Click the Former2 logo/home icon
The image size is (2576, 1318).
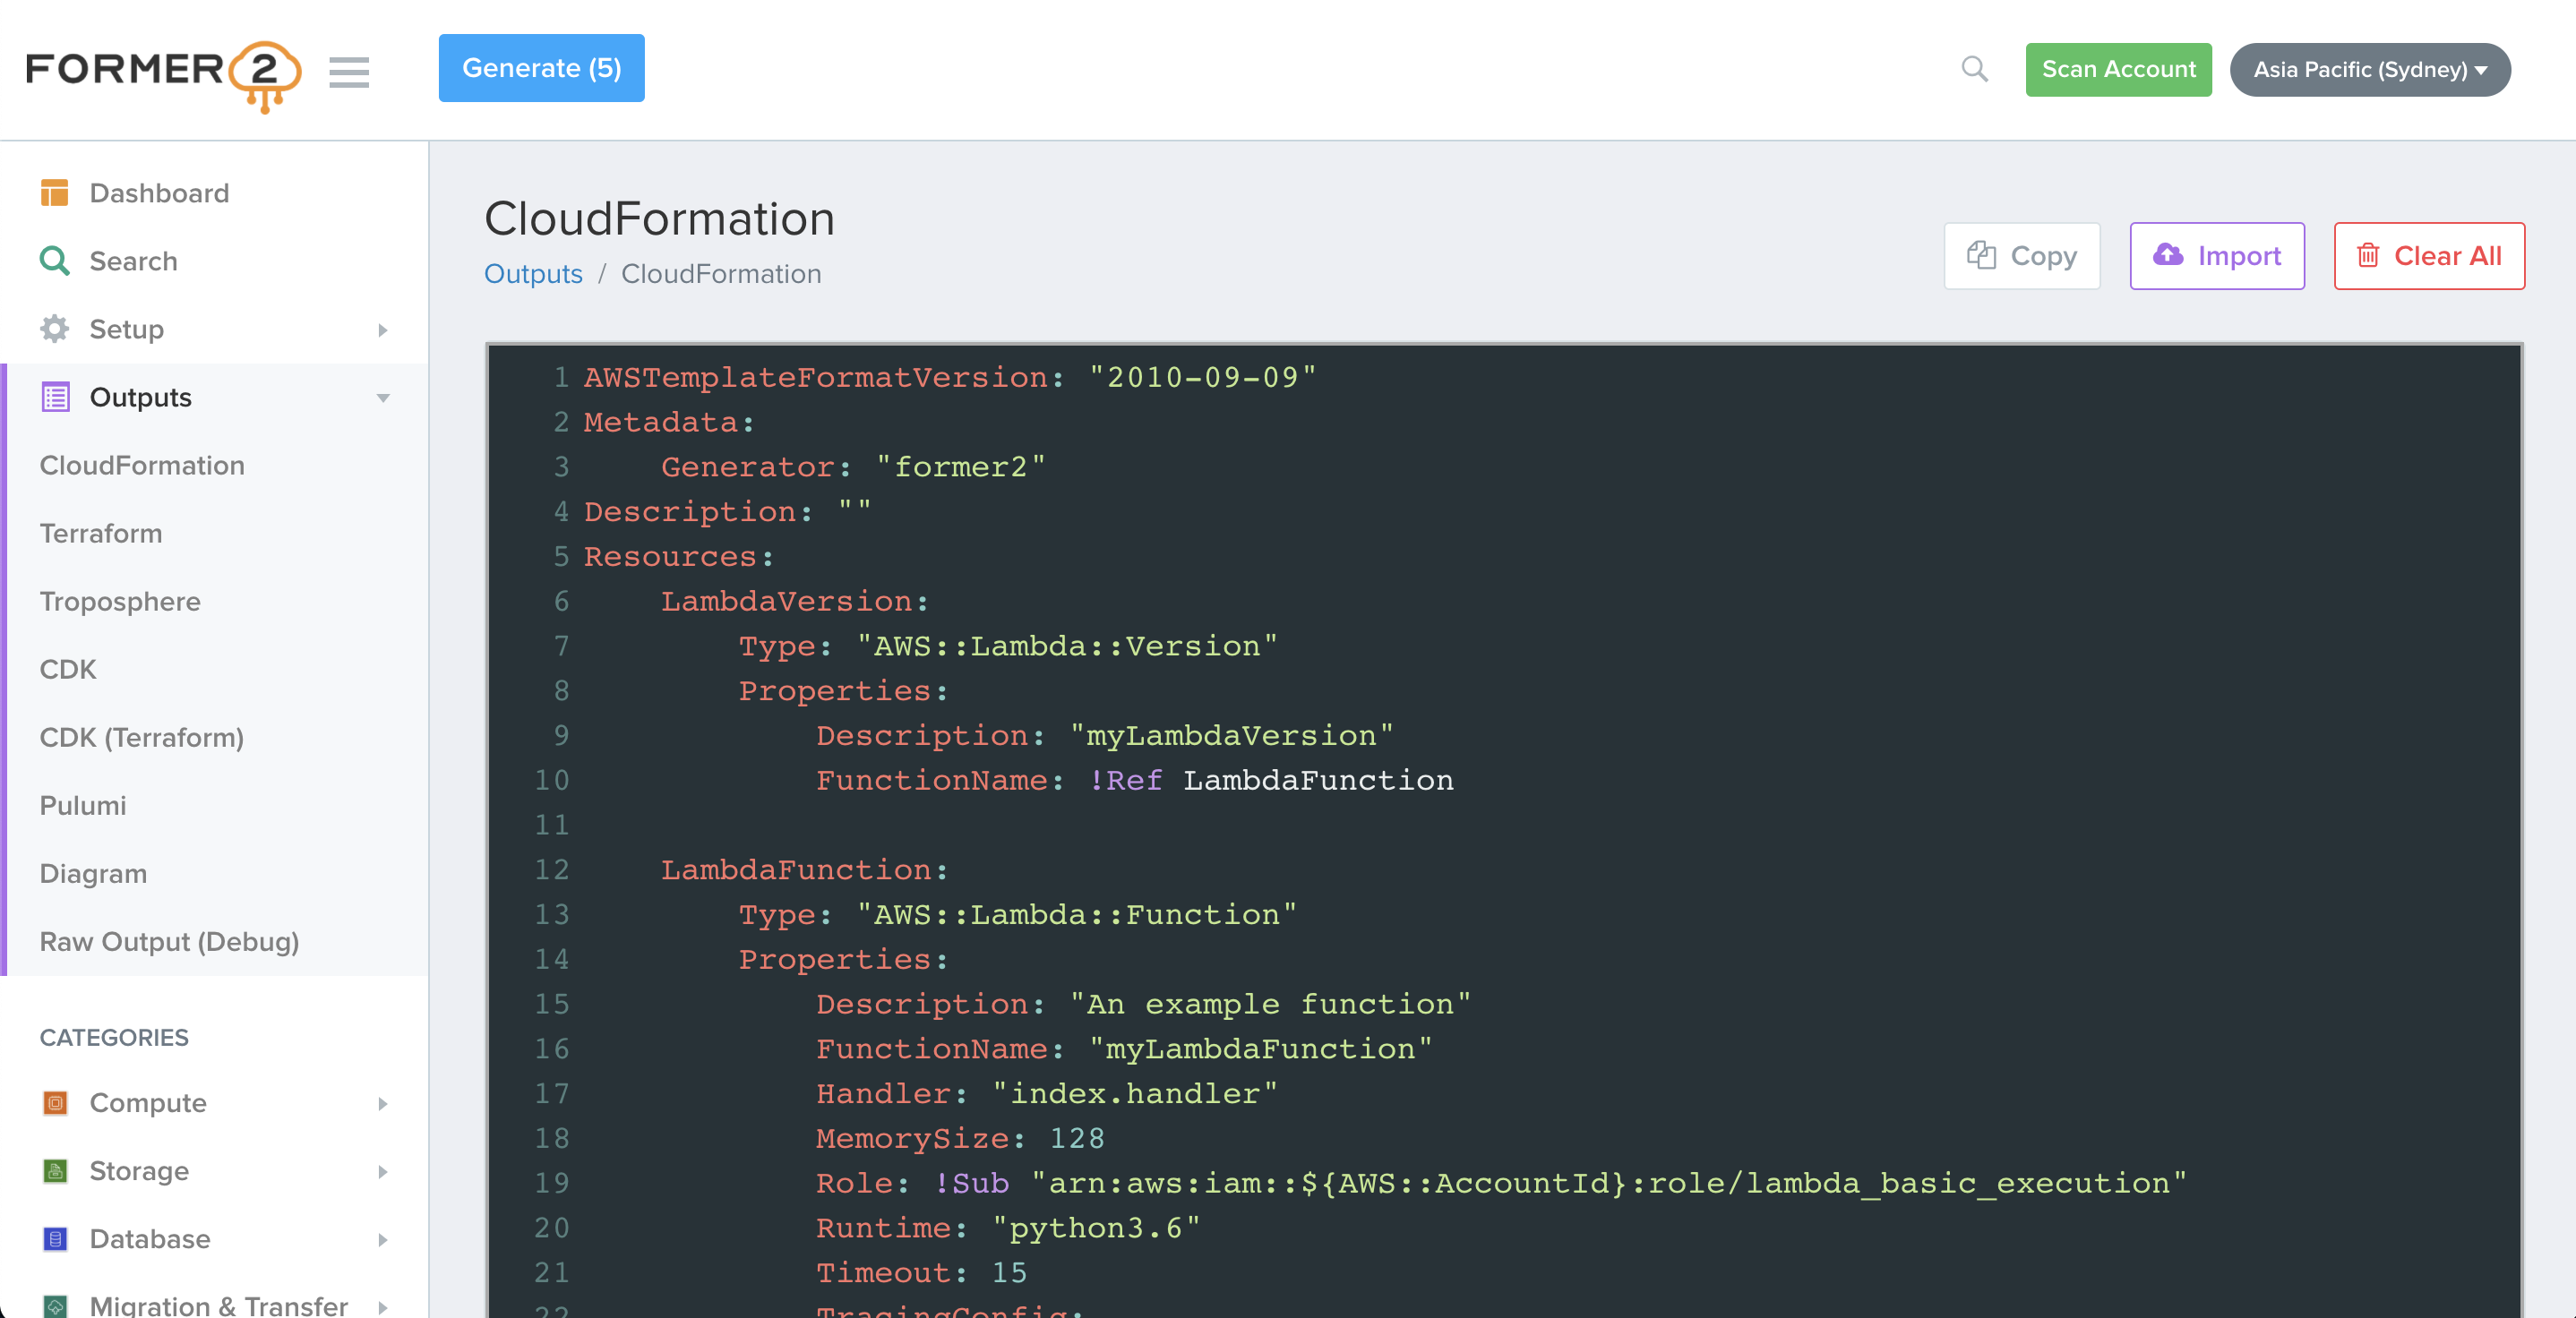tap(161, 71)
